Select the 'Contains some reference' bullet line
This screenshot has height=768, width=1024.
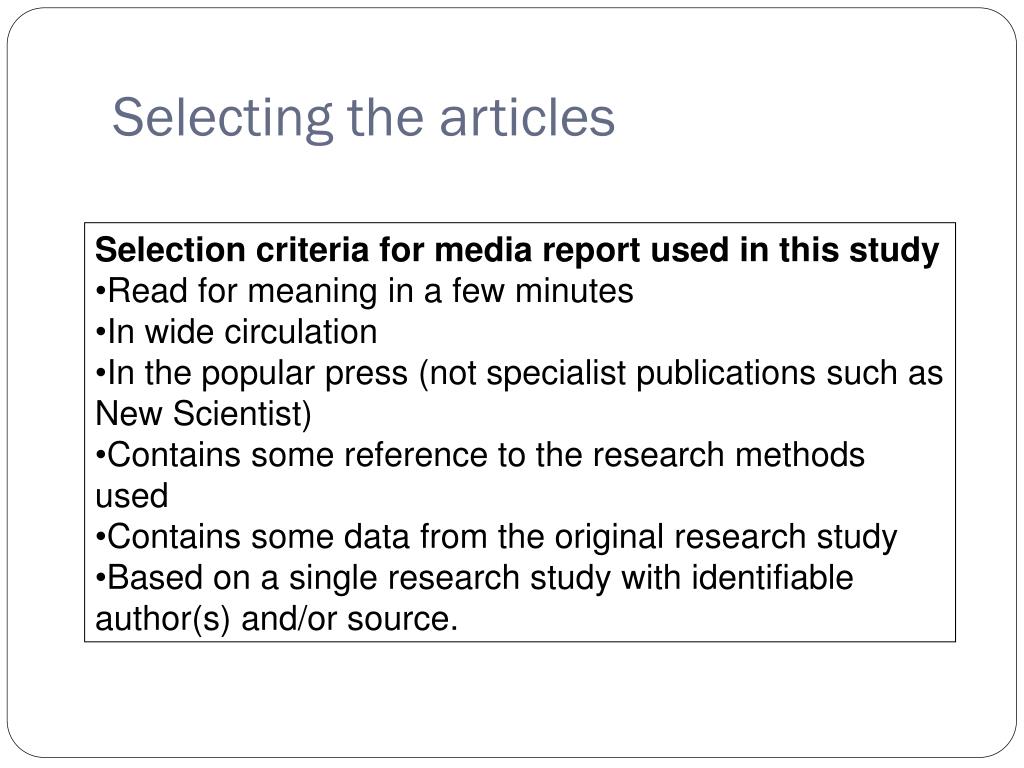pyautogui.click(x=480, y=455)
